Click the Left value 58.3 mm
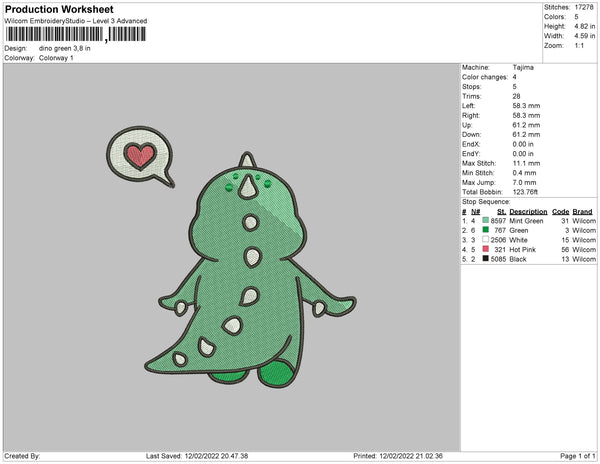Image resolution: width=600 pixels, height=464 pixels. (527, 106)
